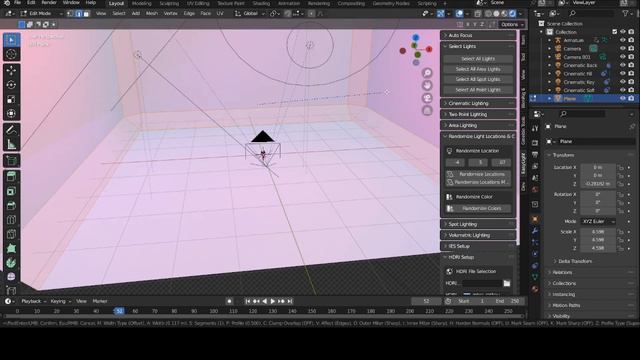Activate the Transform tool in left toolbar
Viewport: 640px width, 360px height.
[11, 113]
